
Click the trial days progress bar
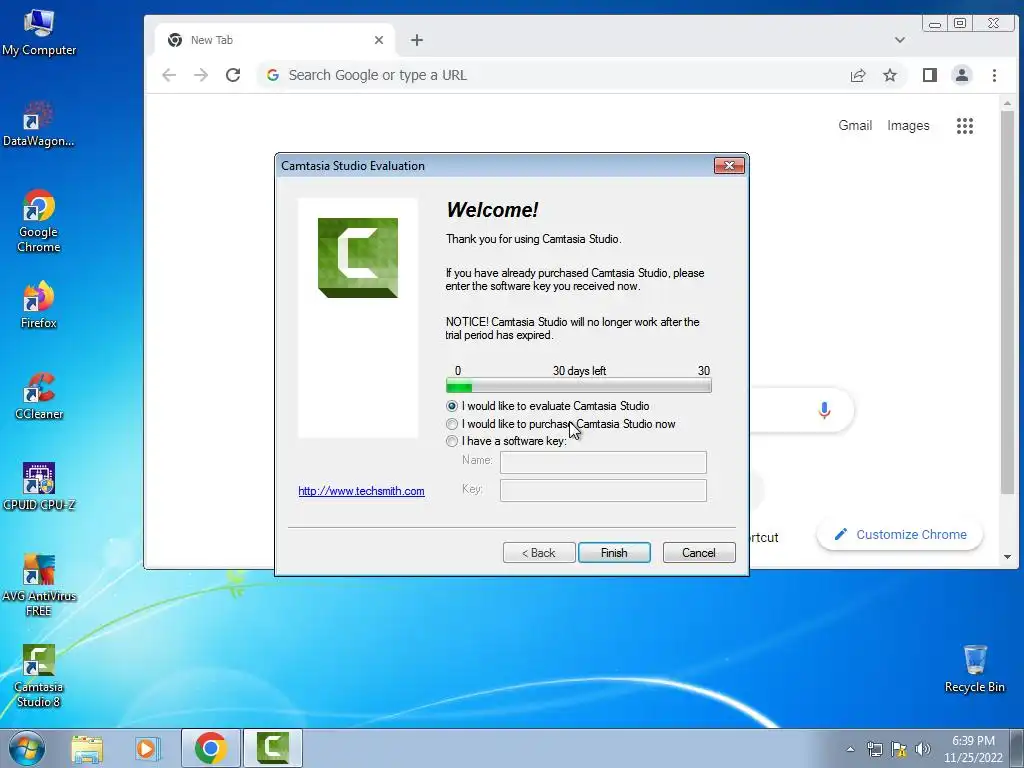tap(579, 385)
